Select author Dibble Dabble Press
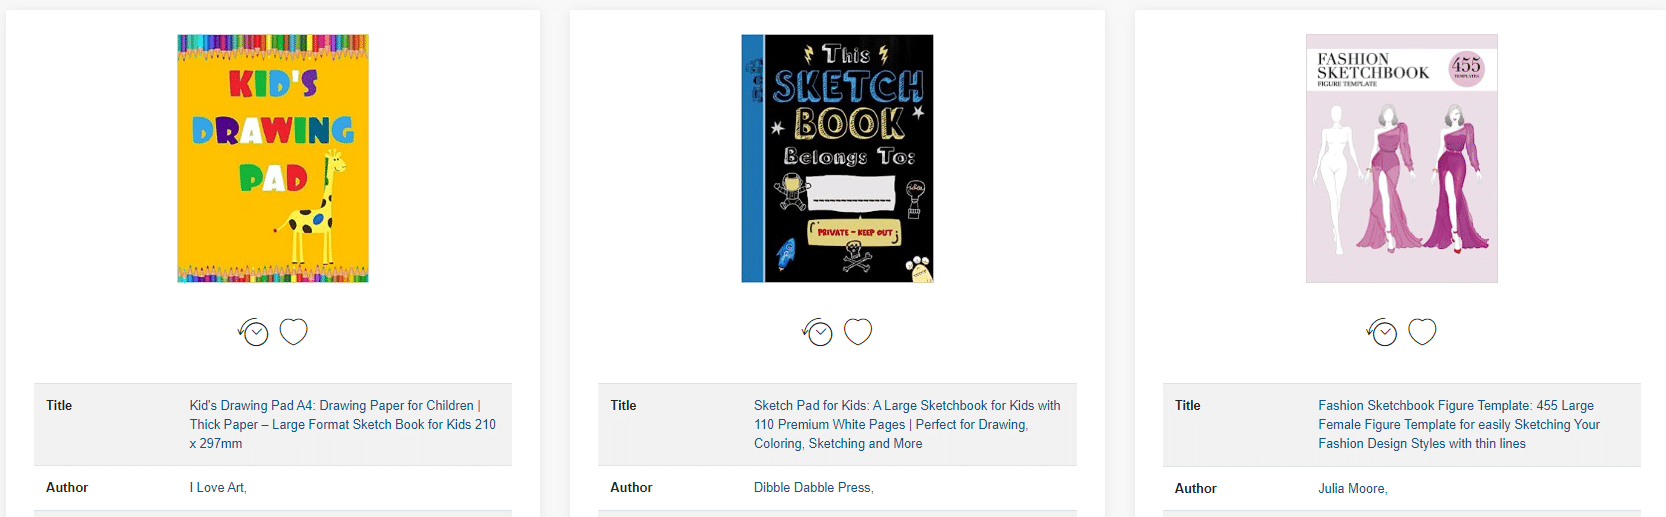Screen dimensions: 1666x517 (813, 487)
